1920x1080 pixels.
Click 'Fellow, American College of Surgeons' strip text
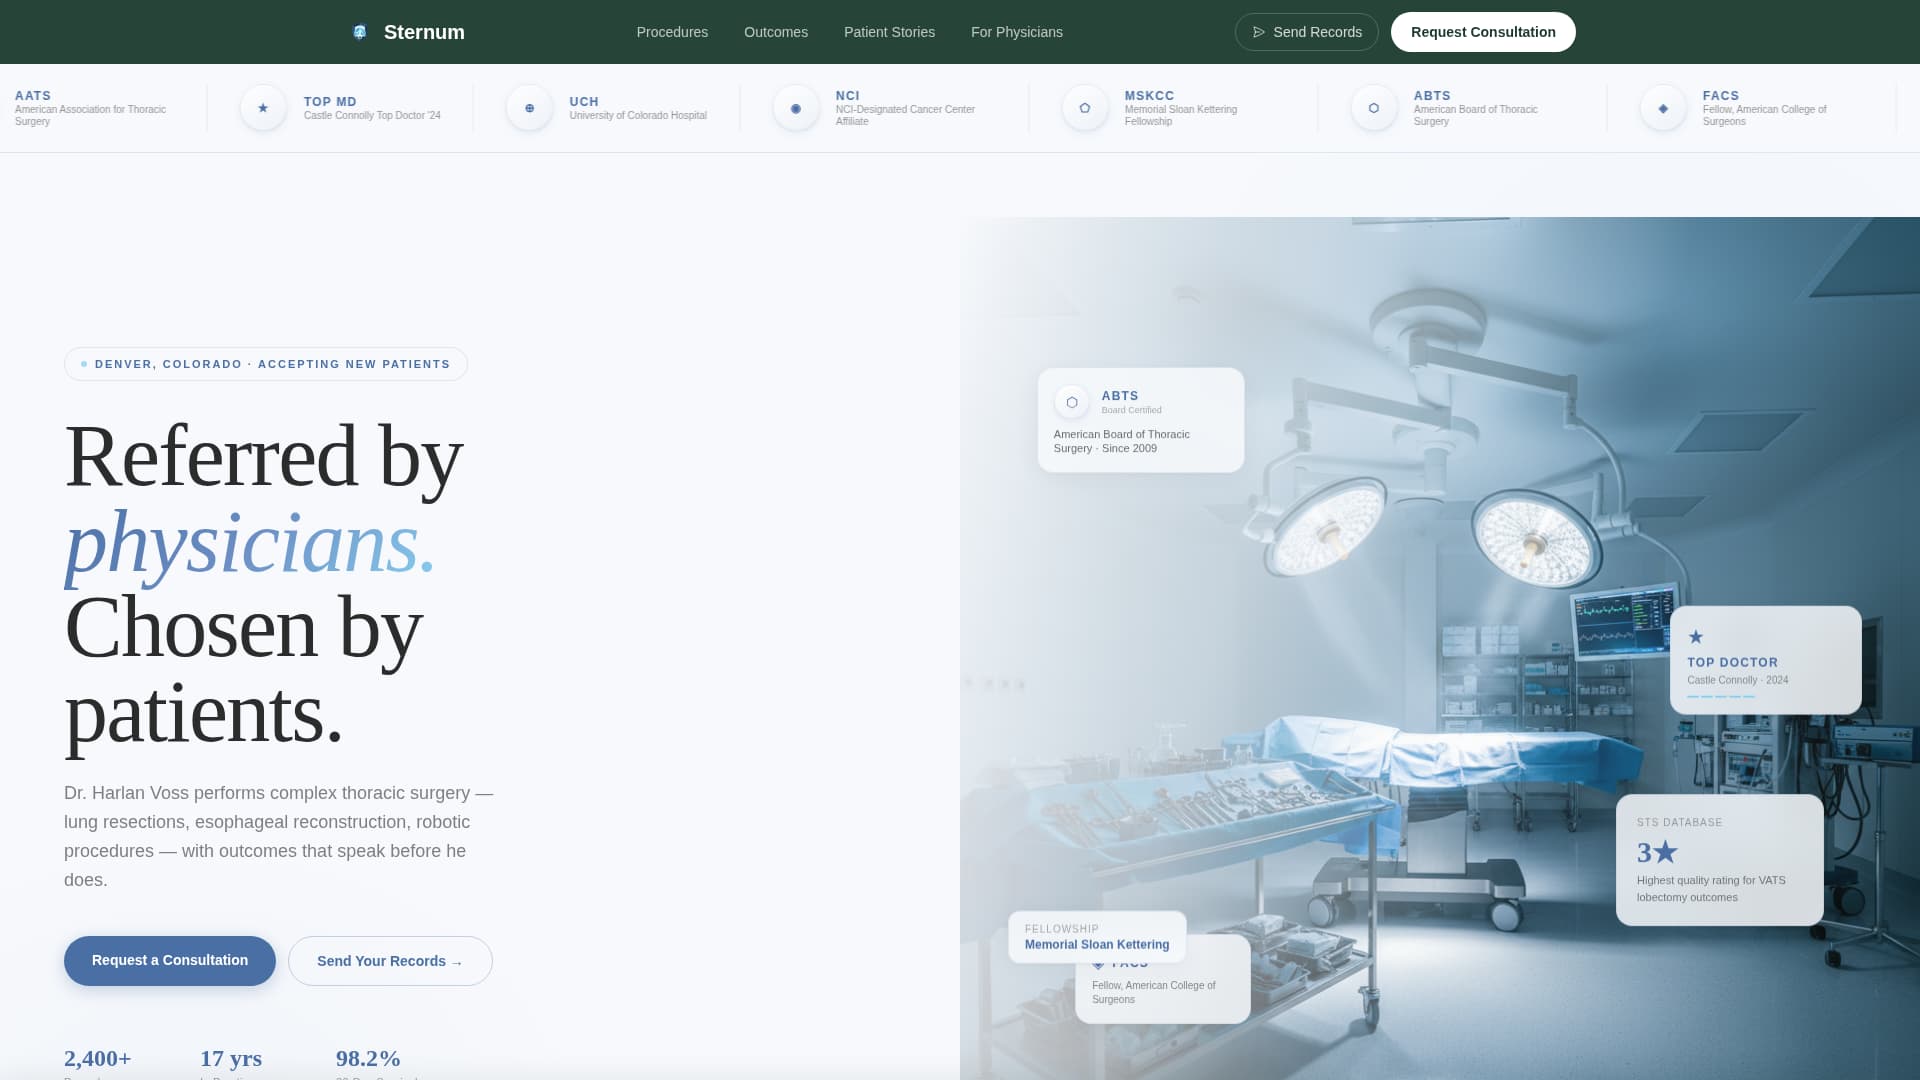pos(1764,115)
